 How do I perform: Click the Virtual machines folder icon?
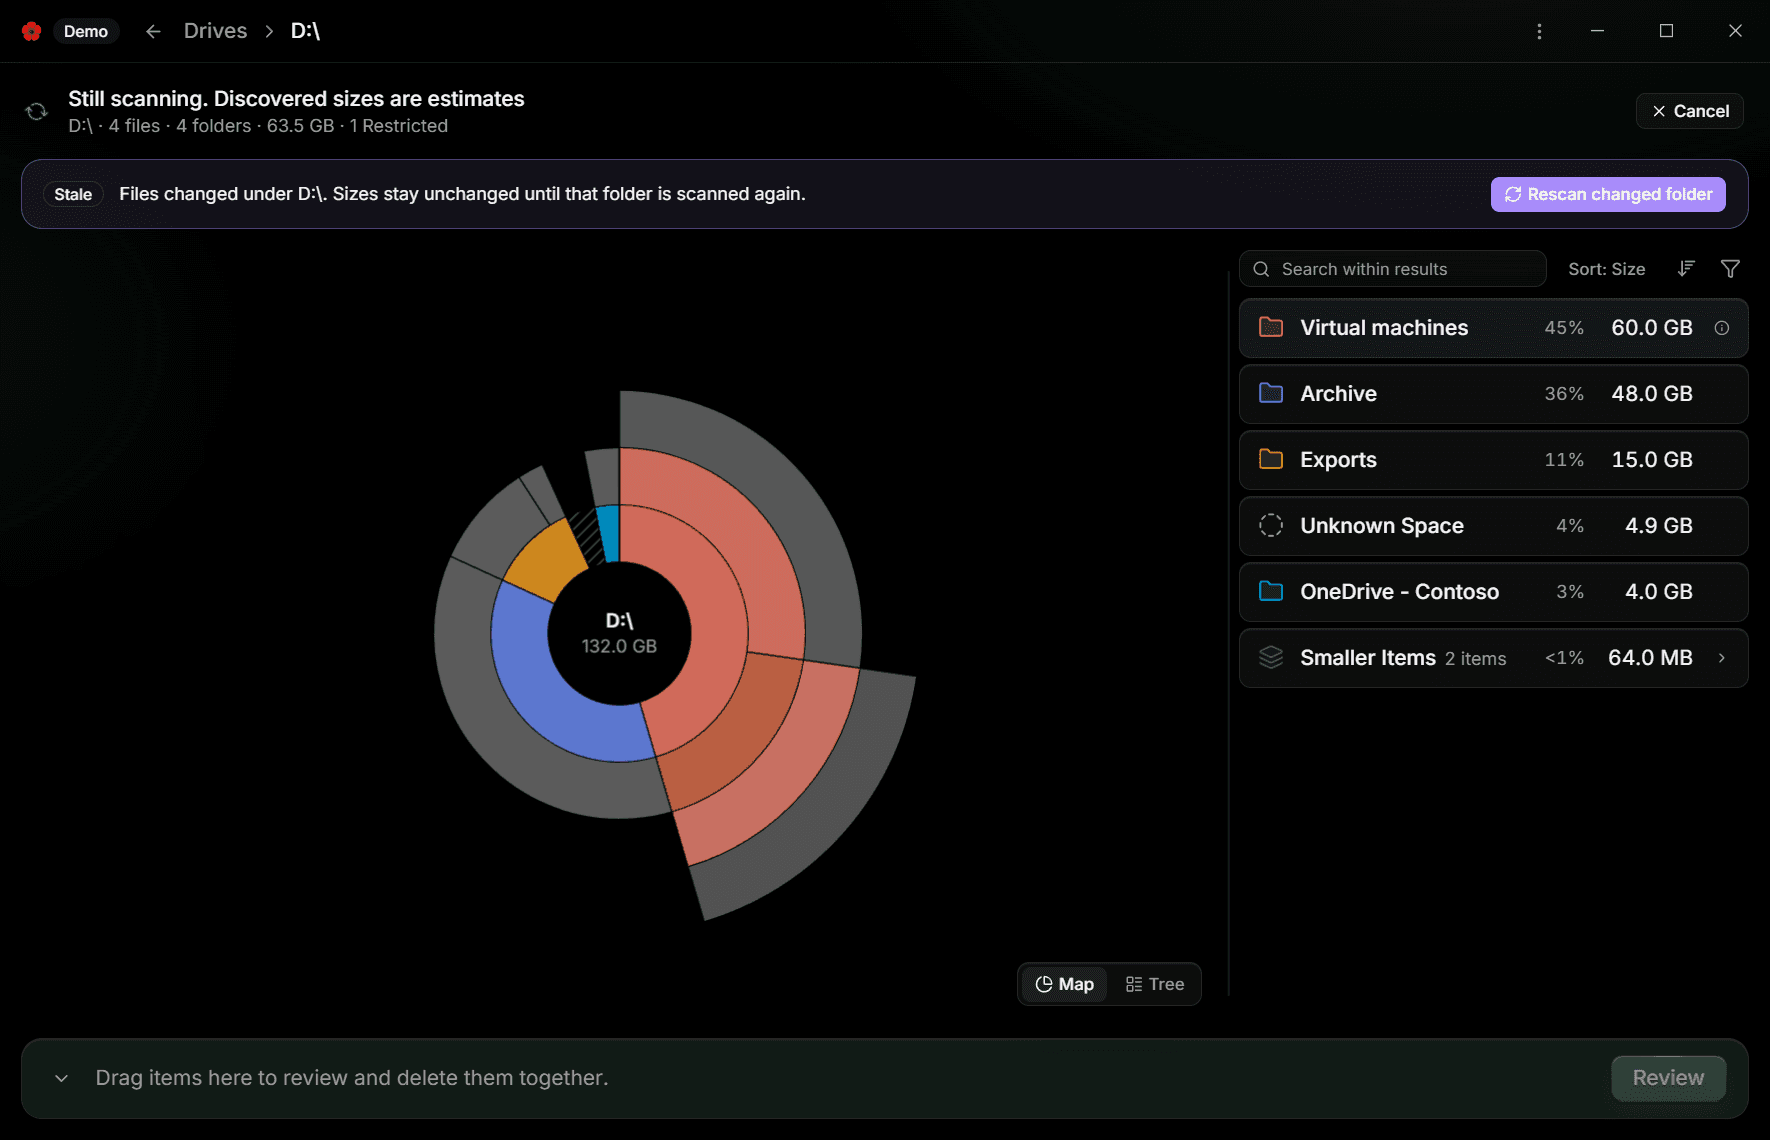1271,327
